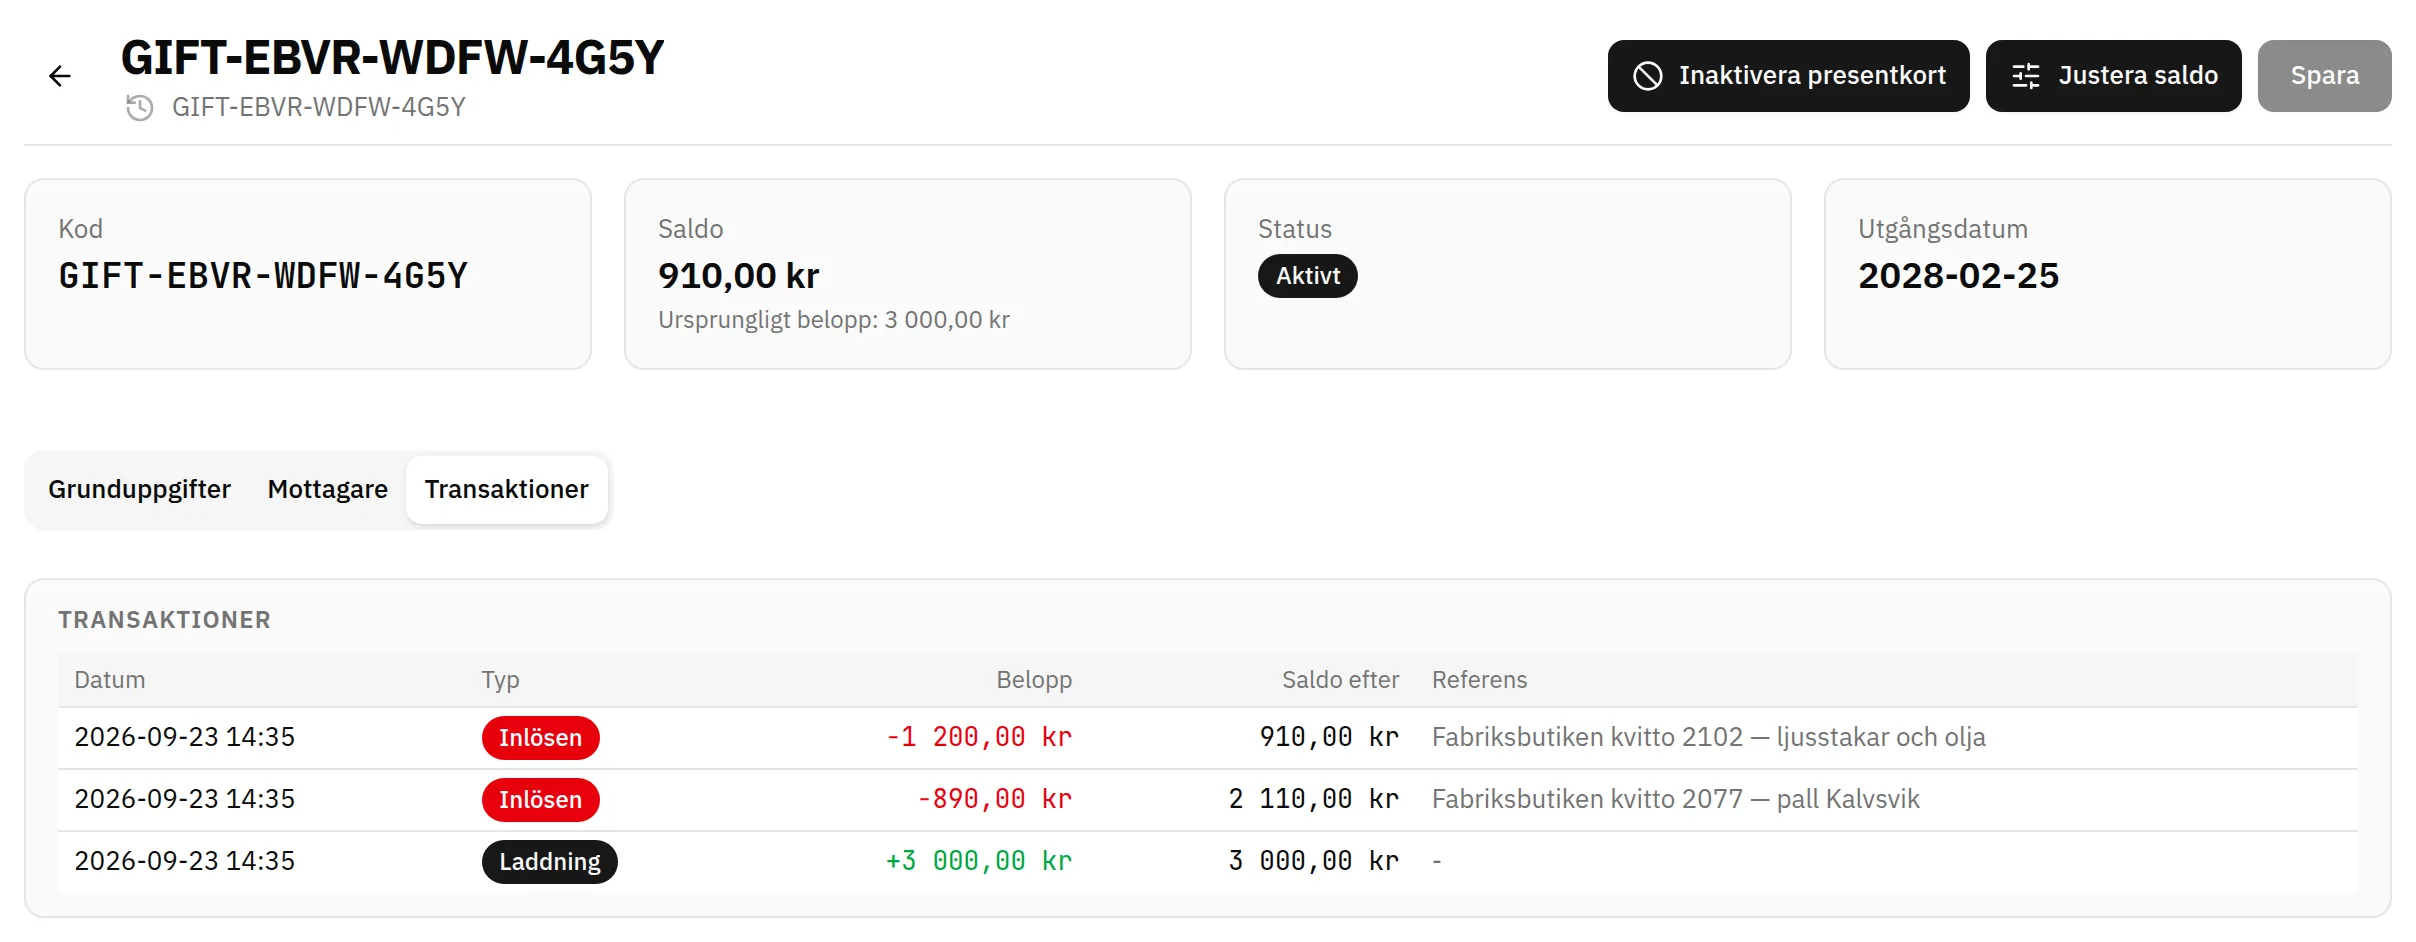This screenshot has height=942, width=2416.
Task: Click the Justera saldo button label
Action: point(2138,76)
